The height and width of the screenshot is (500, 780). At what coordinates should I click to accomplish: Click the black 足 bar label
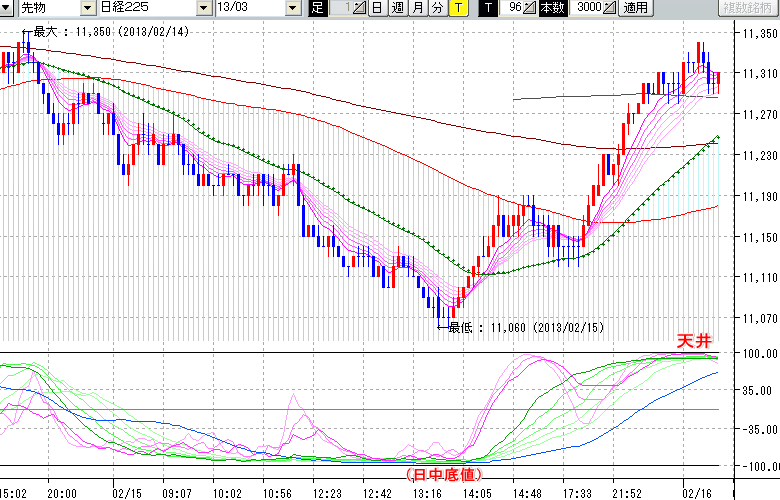pyautogui.click(x=317, y=8)
